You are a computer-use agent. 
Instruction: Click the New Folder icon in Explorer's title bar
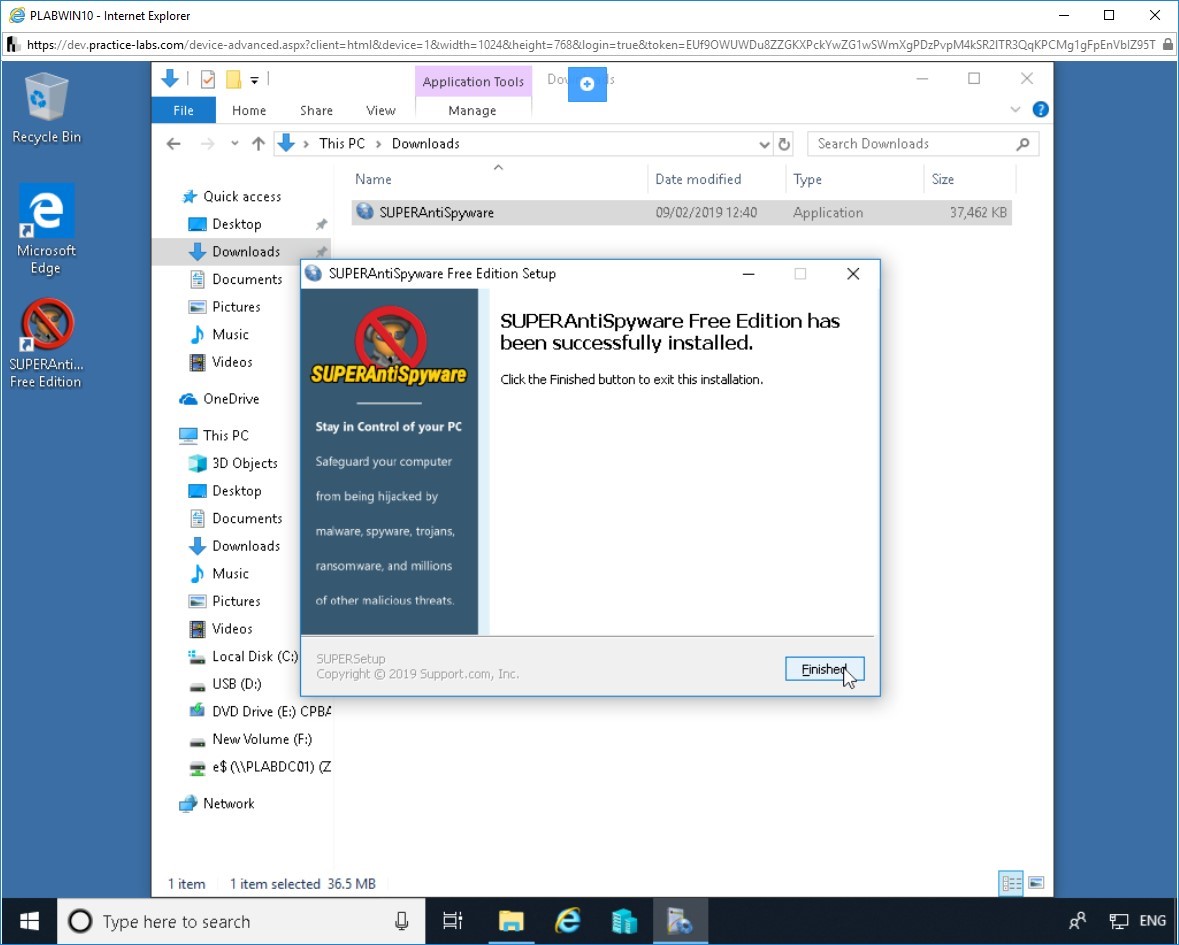(x=234, y=79)
